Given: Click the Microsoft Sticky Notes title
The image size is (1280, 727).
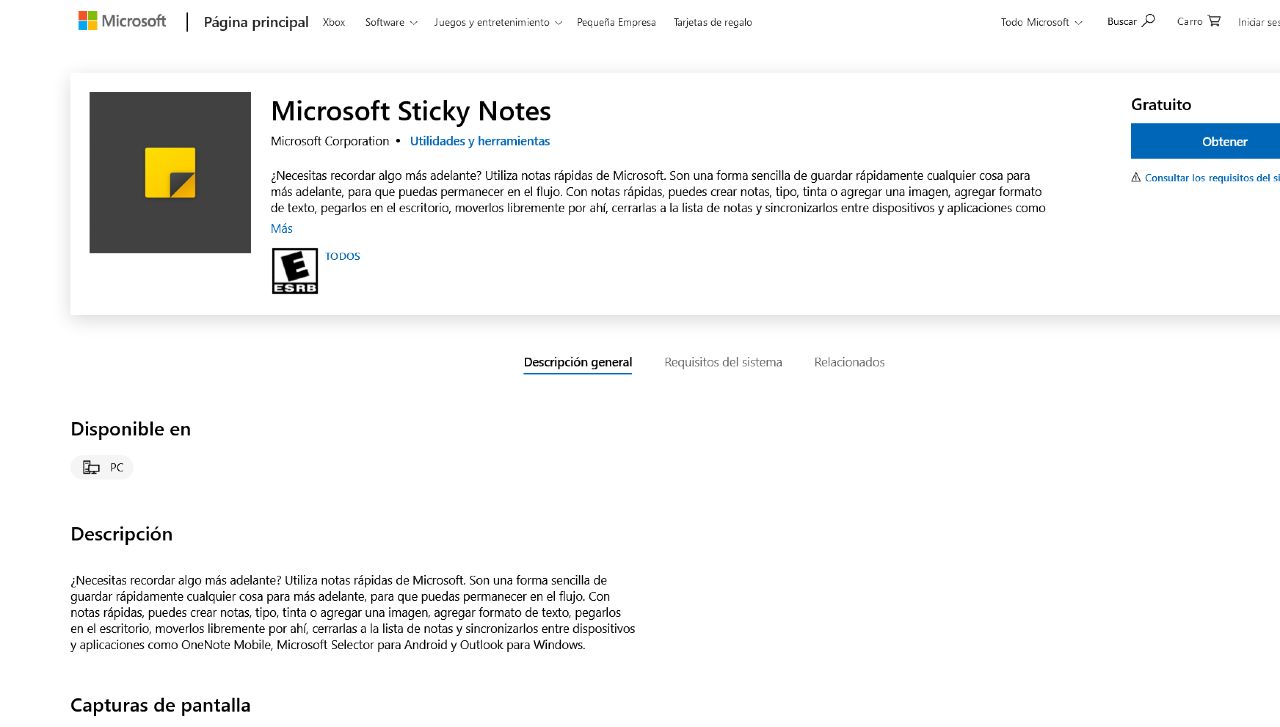Looking at the screenshot, I should (411, 110).
